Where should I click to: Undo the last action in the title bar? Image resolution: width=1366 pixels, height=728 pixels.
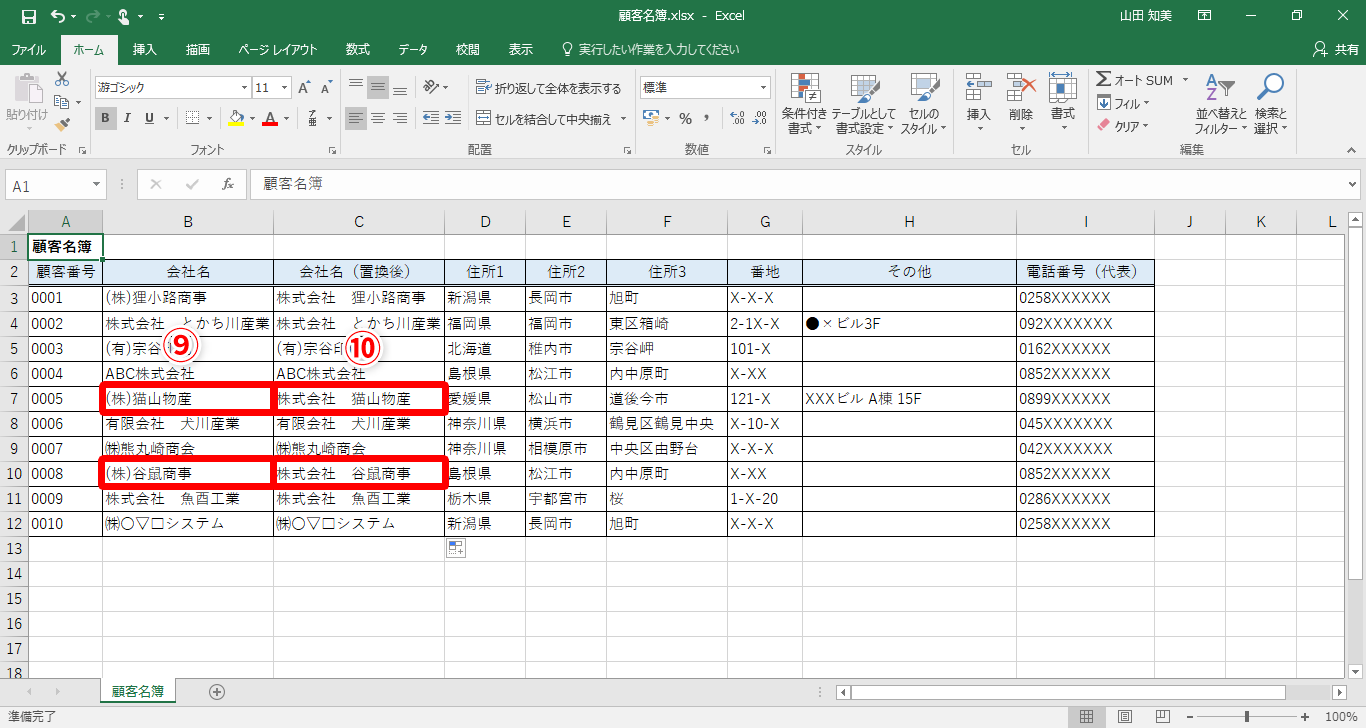[57, 16]
